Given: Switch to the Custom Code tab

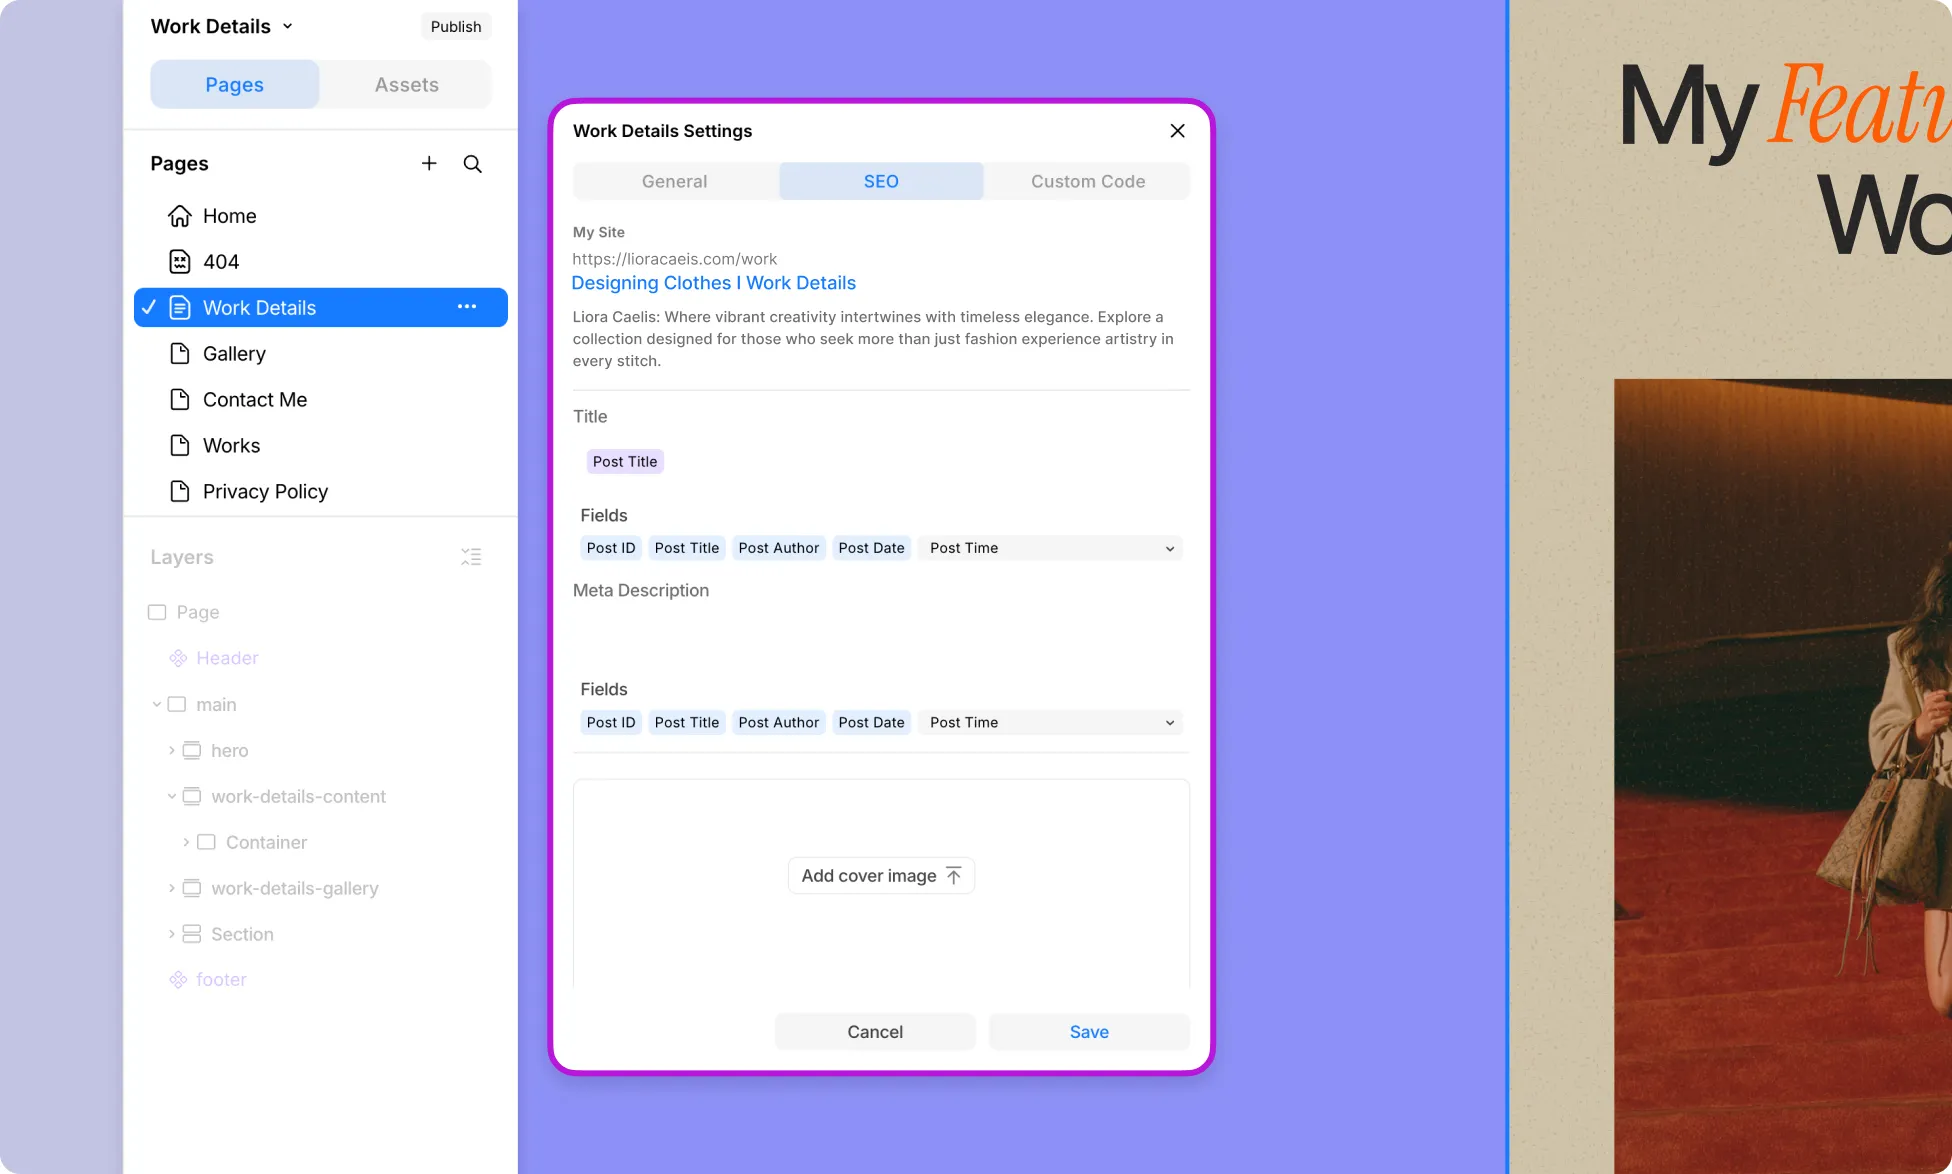Looking at the screenshot, I should tap(1088, 181).
